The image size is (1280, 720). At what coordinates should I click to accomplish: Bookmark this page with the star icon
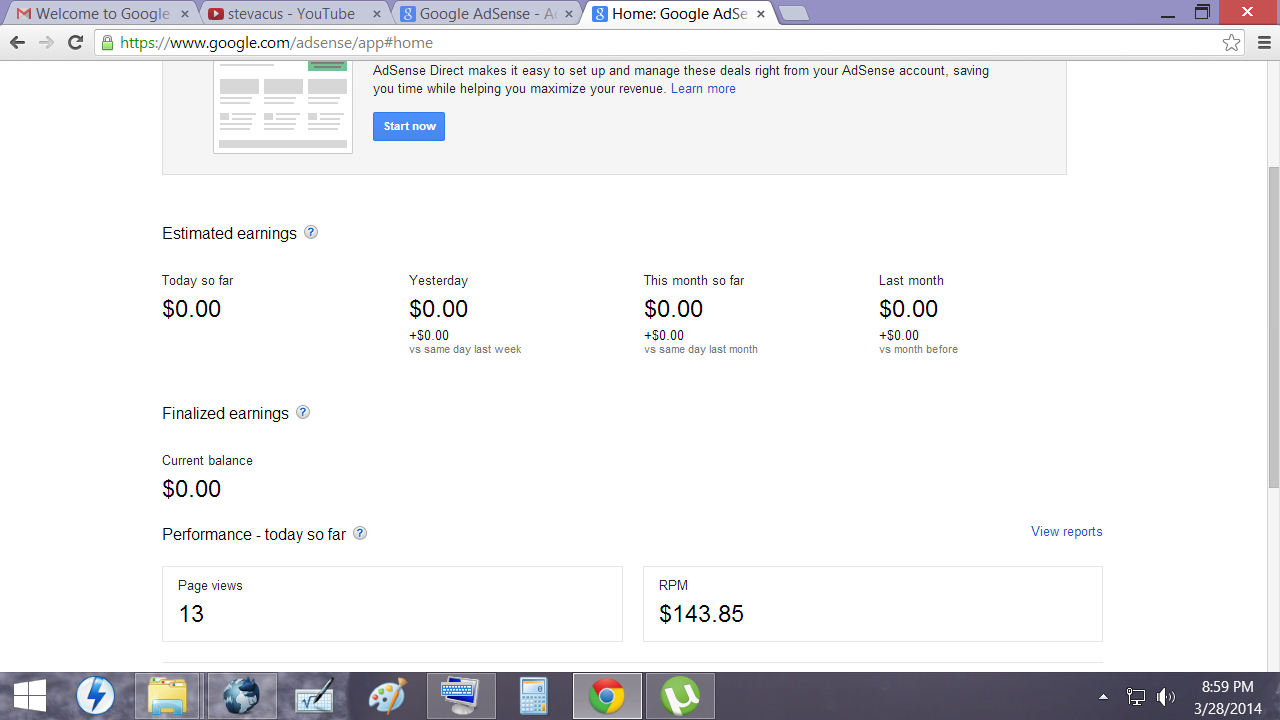point(1232,43)
